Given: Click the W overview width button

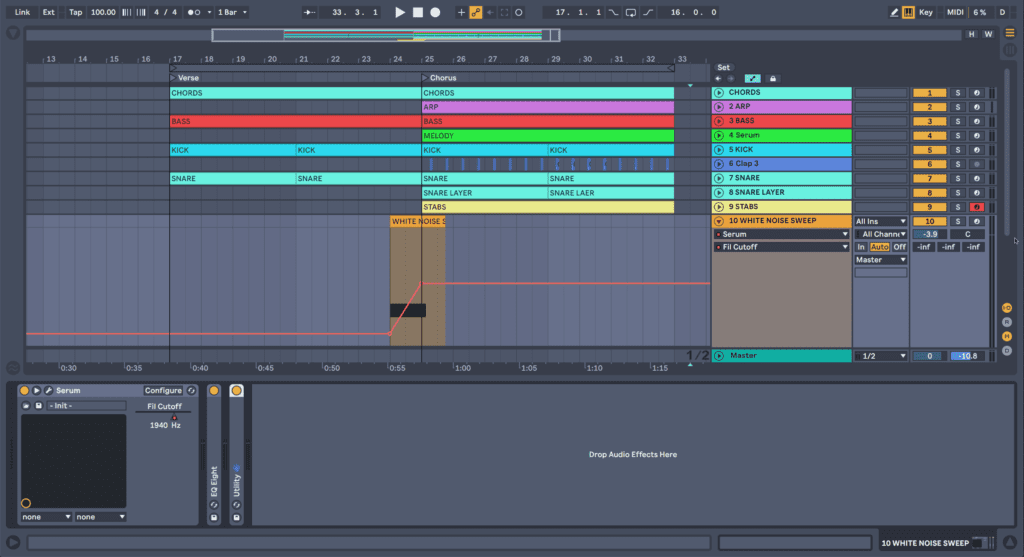Looking at the screenshot, I should coord(988,34).
